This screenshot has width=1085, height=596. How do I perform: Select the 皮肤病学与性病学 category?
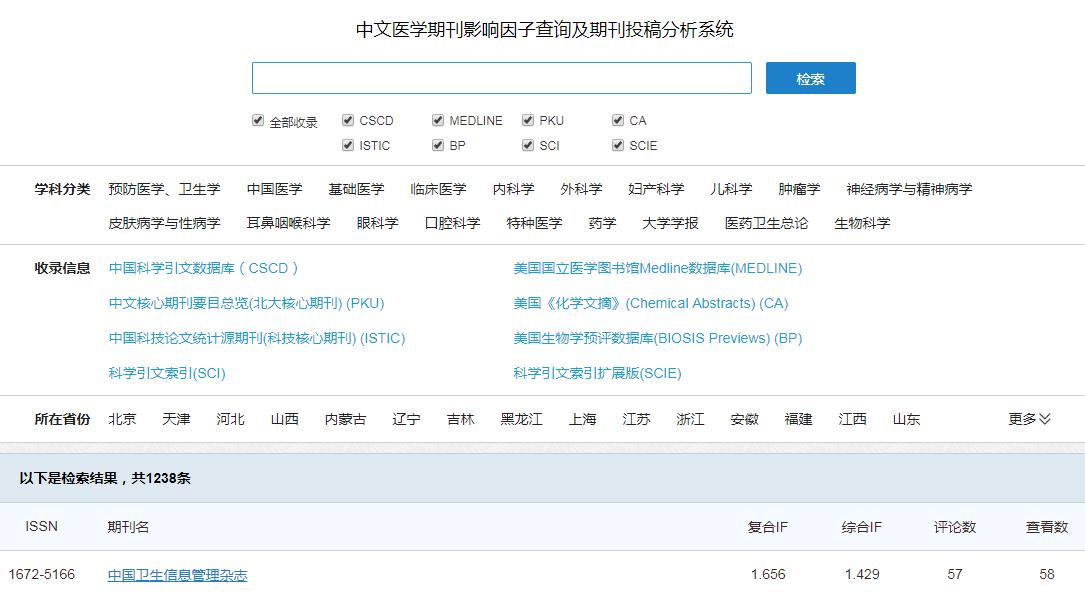(x=164, y=223)
